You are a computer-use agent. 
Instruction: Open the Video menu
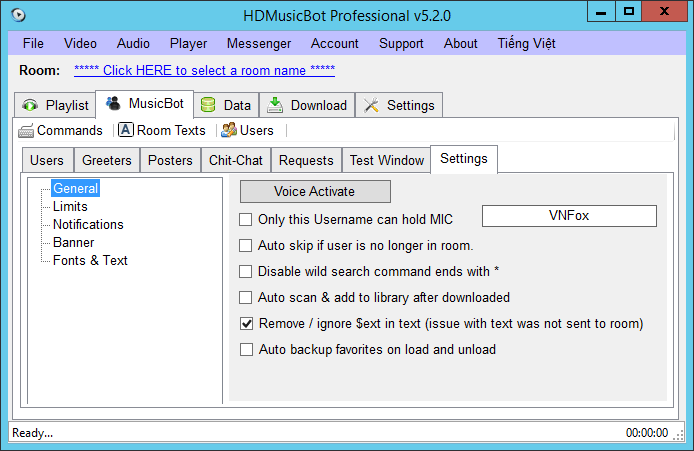click(80, 43)
